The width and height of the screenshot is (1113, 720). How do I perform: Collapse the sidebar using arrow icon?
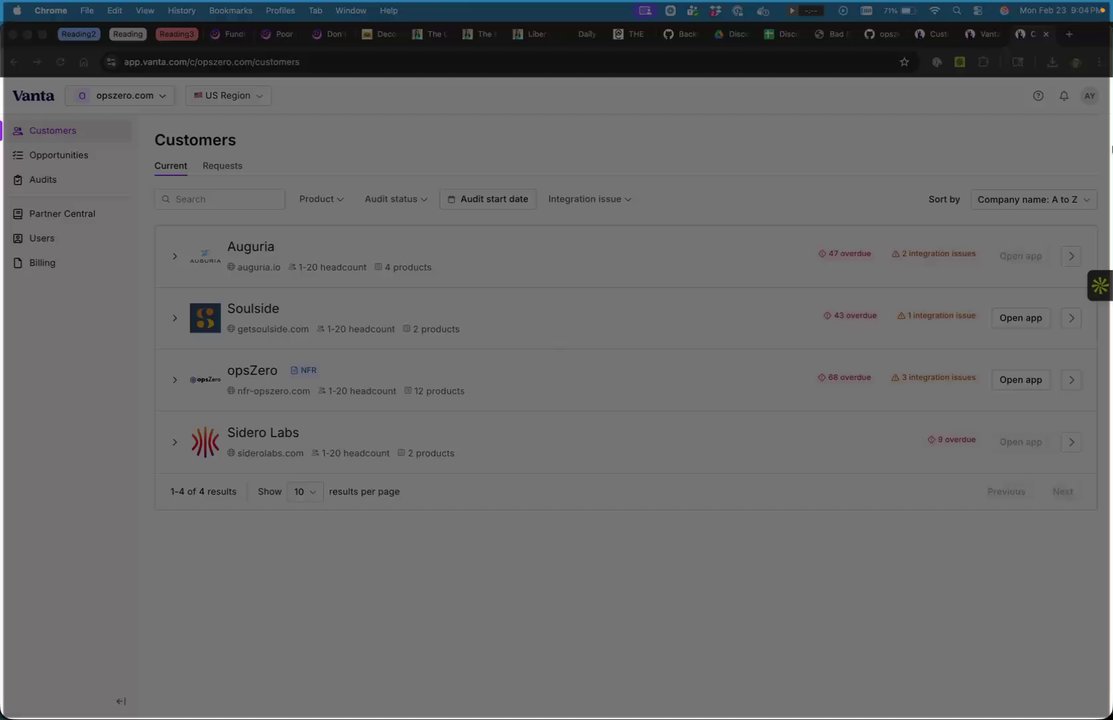[x=121, y=701]
